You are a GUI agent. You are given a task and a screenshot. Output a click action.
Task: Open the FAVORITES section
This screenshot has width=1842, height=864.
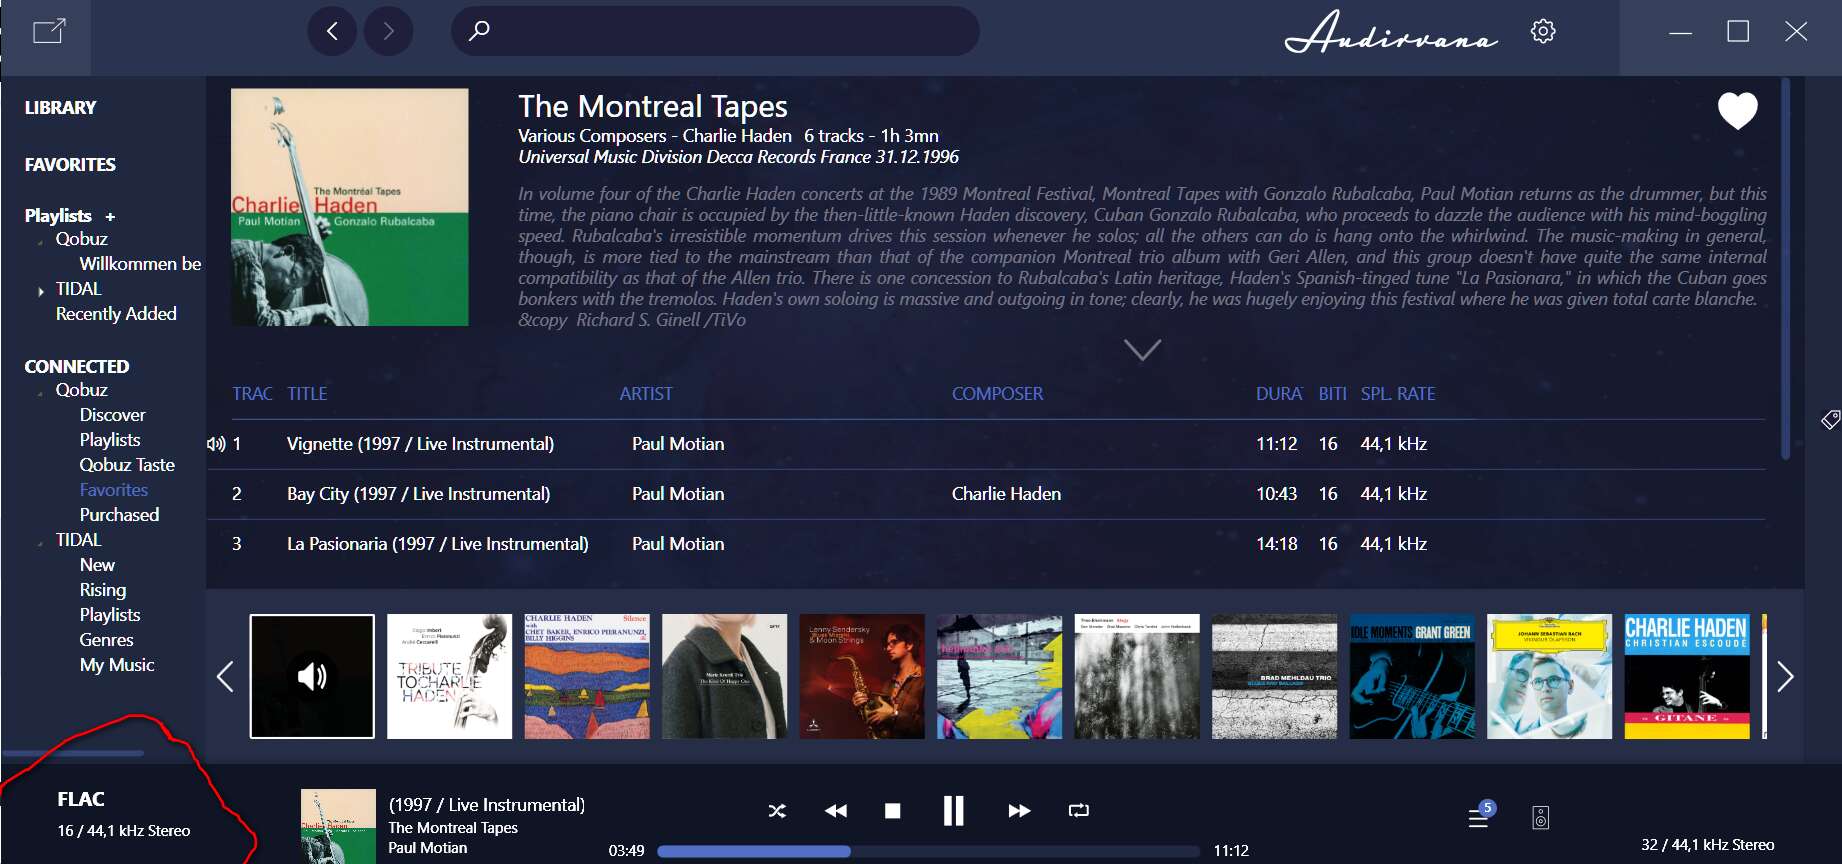pyautogui.click(x=70, y=164)
